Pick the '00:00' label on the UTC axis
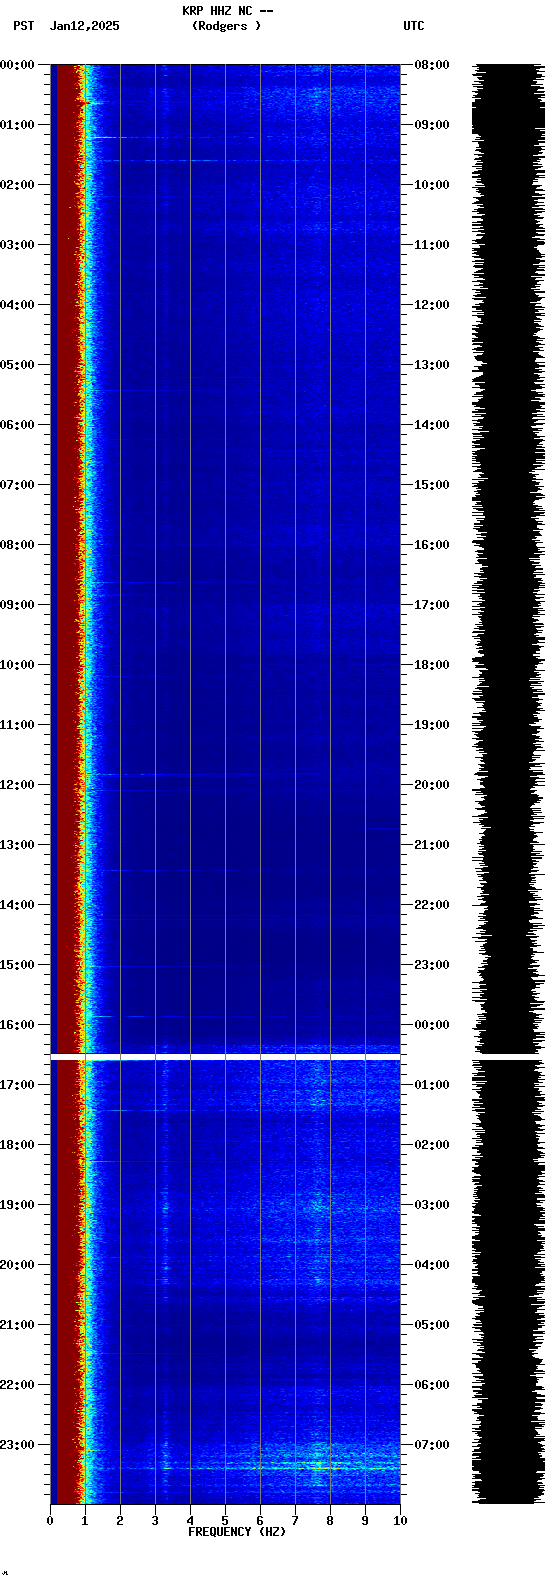 point(432,1025)
